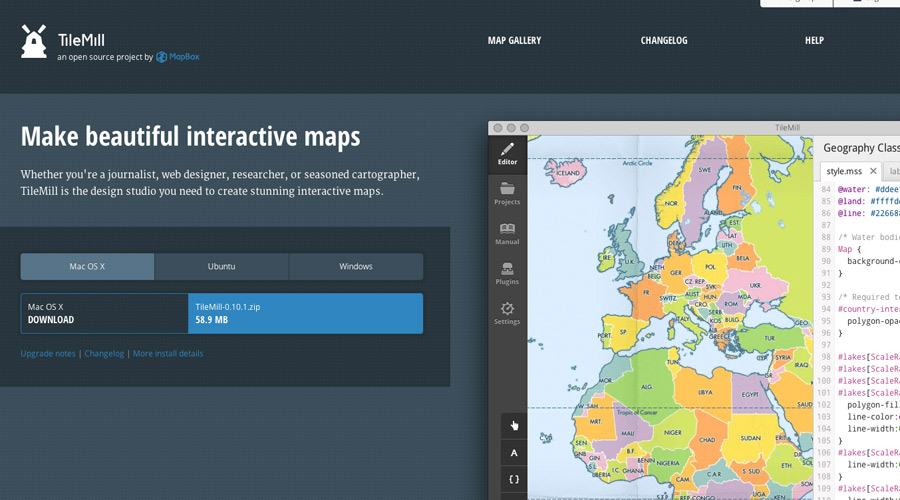Select the pan hand tool icon
The image size is (900, 500).
pyautogui.click(x=514, y=425)
